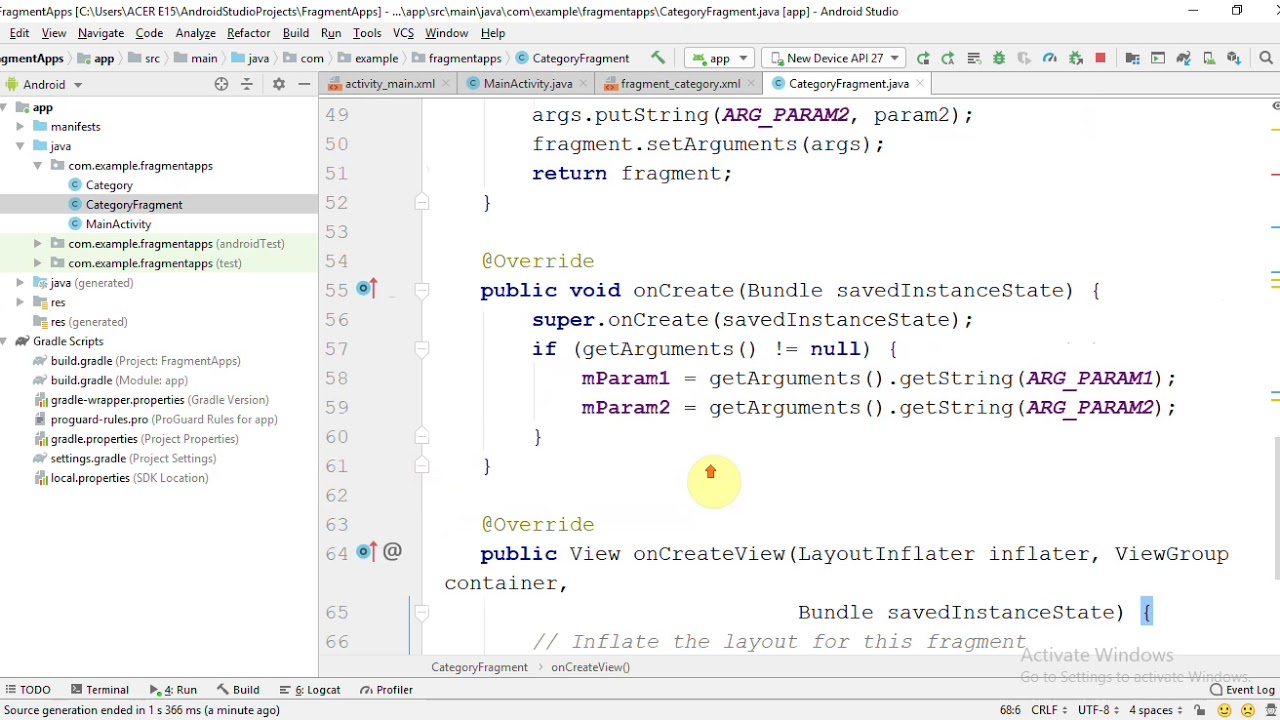Click the Attach Debugger to Android Process icon
This screenshot has width=1280, height=720.
pos(1075,58)
